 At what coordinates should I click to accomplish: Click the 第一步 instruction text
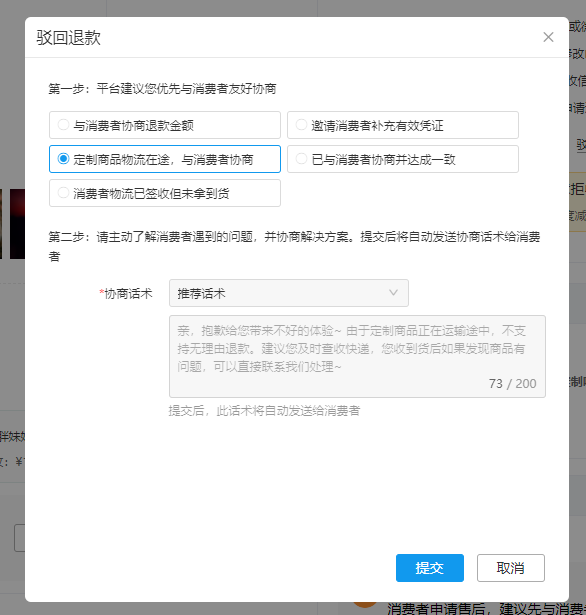[162, 89]
